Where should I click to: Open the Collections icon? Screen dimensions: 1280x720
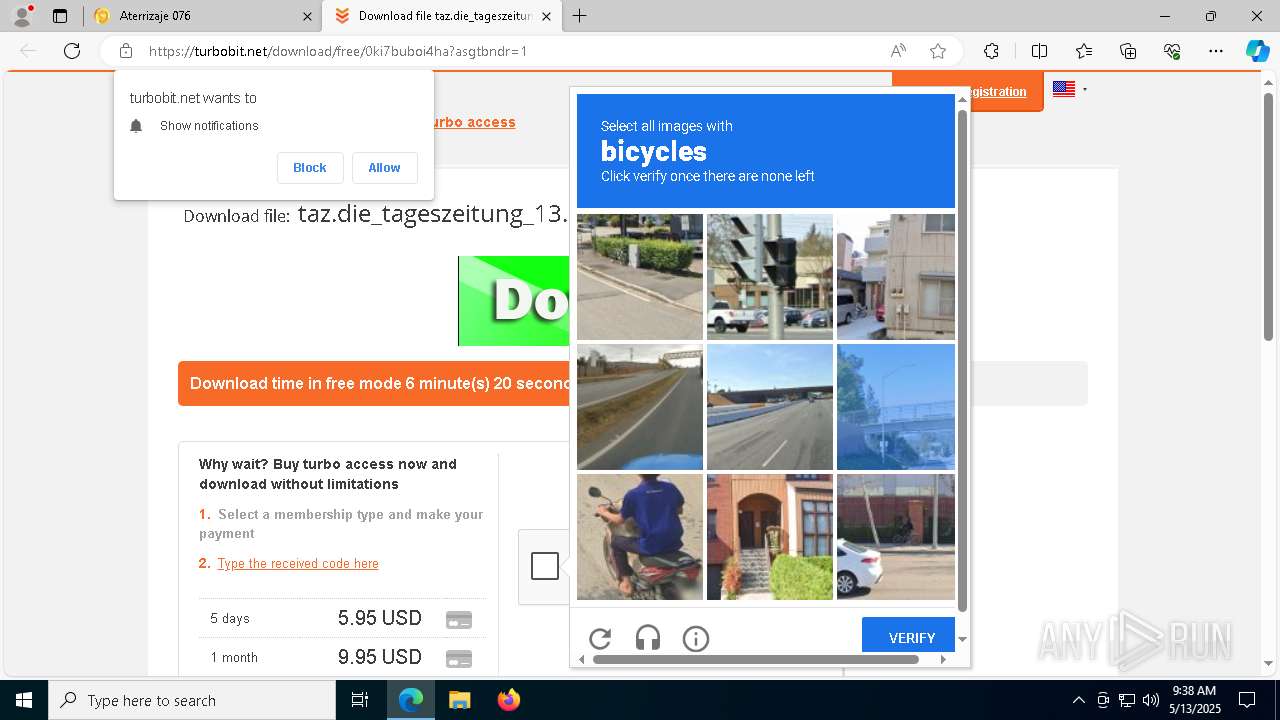point(1128,51)
